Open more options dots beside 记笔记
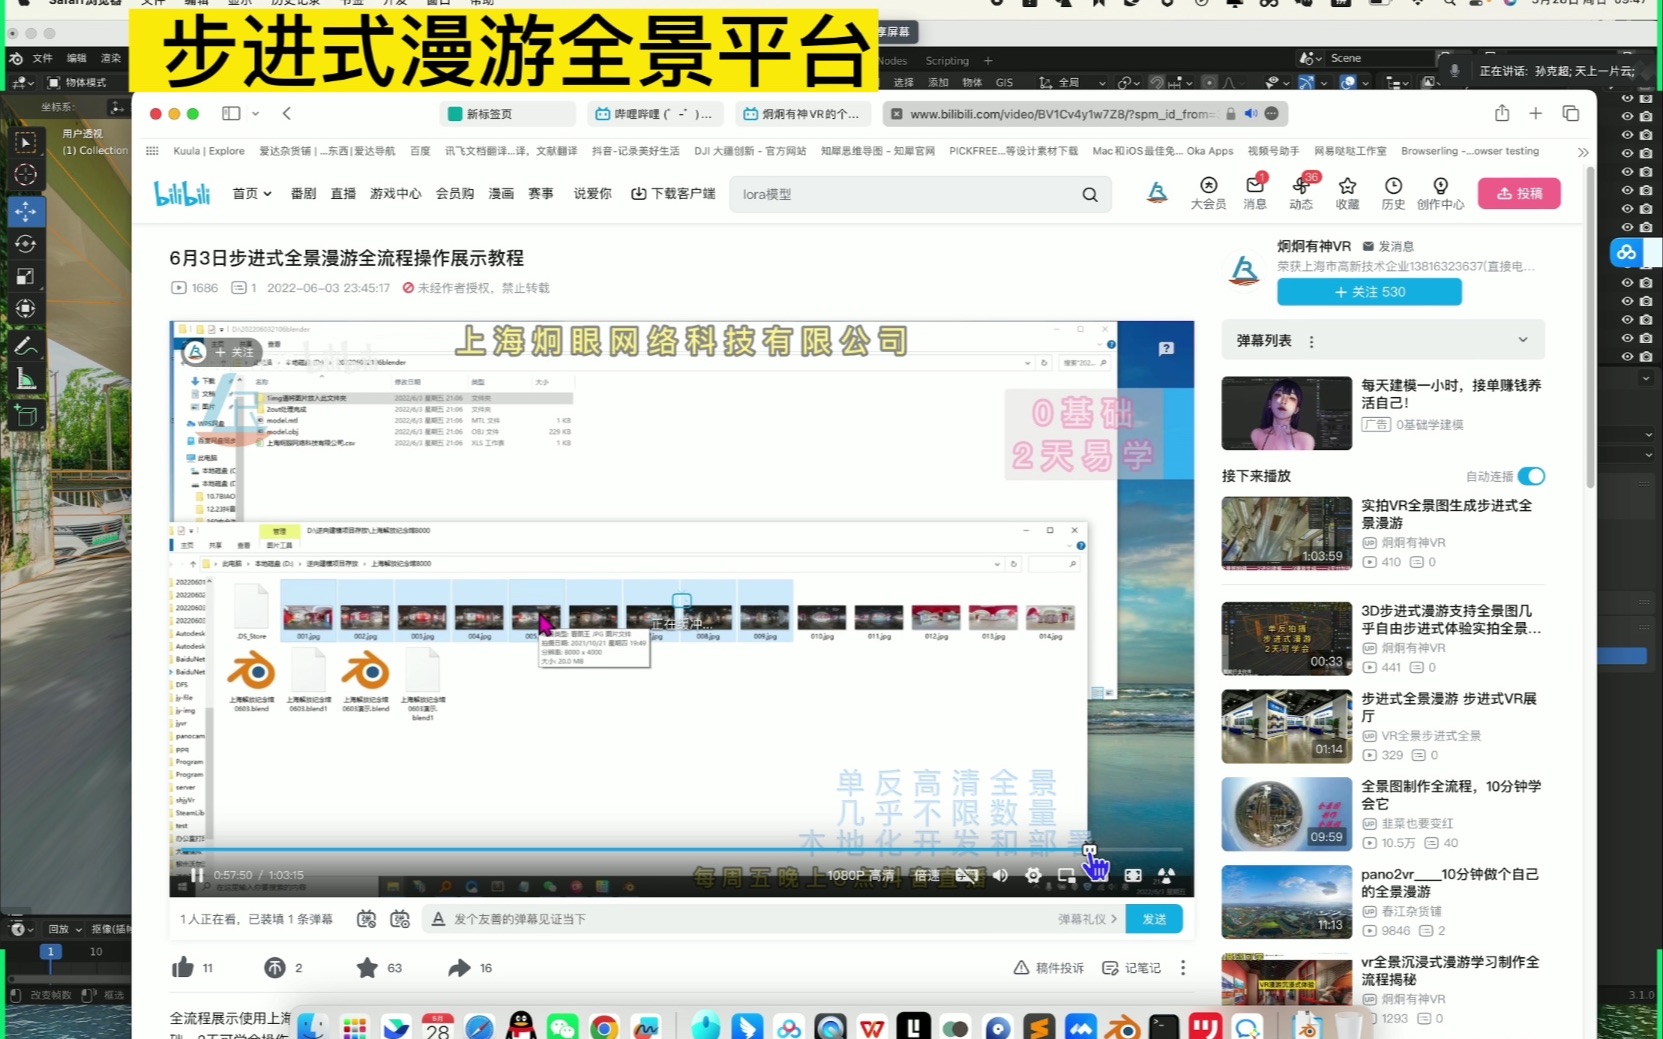 1182,968
